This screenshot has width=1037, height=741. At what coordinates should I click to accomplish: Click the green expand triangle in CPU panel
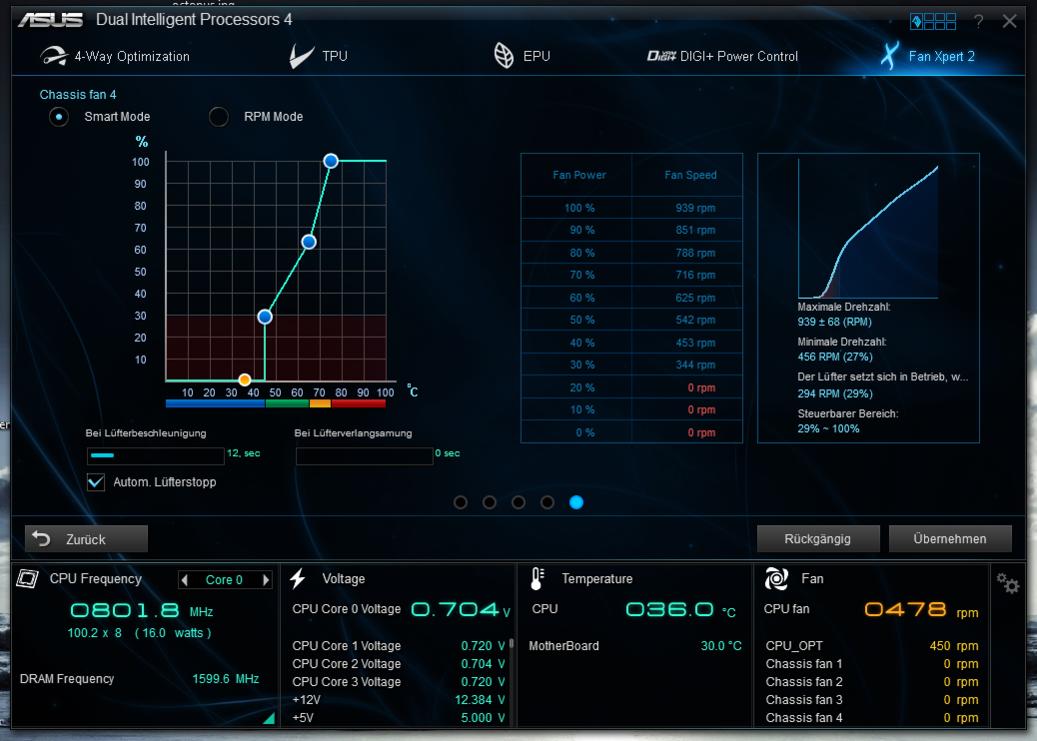270,718
